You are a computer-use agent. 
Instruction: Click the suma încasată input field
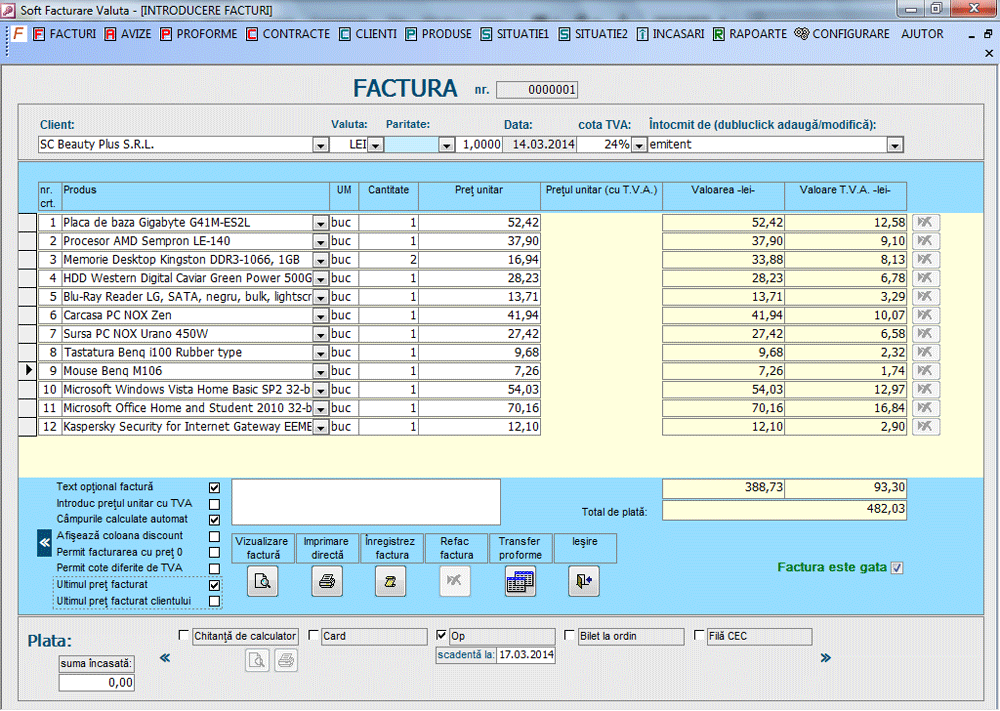point(96,683)
